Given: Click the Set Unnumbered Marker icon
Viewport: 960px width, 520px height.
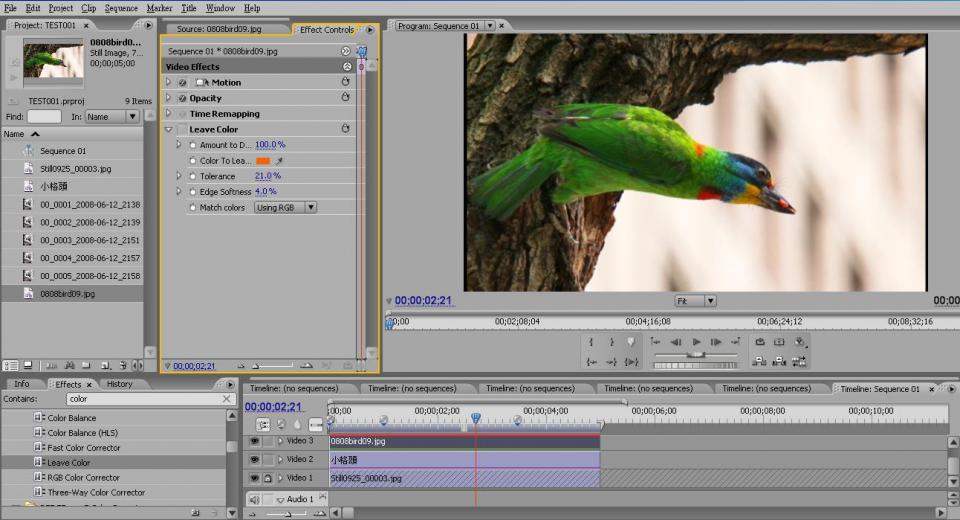Looking at the screenshot, I should 631,342.
